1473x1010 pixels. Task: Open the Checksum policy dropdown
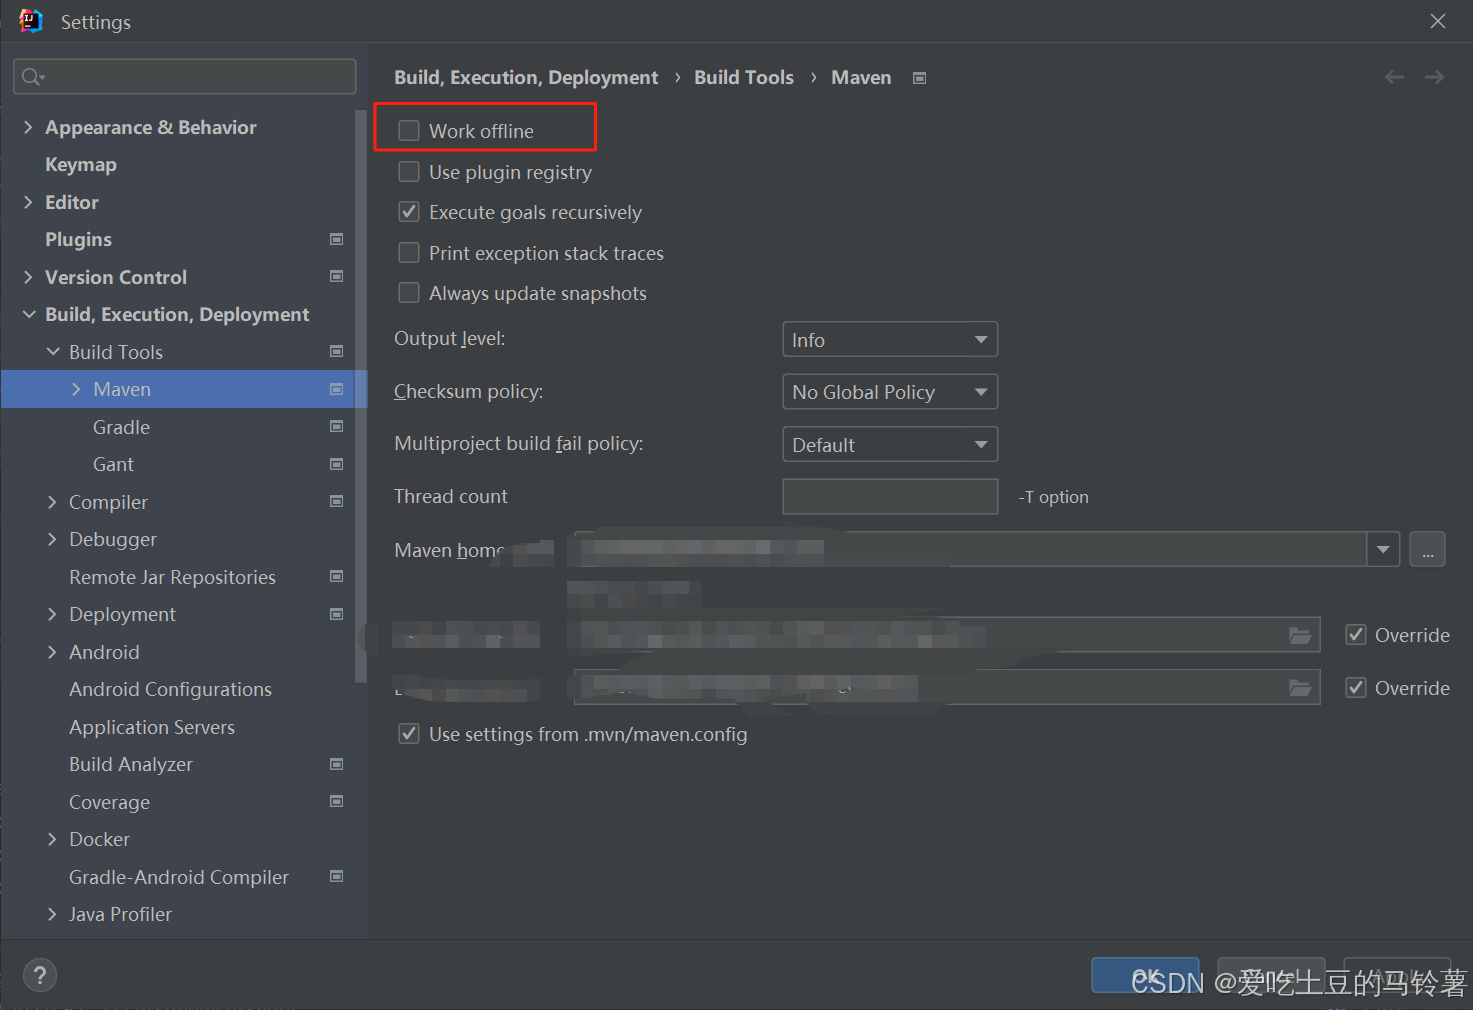[890, 392]
